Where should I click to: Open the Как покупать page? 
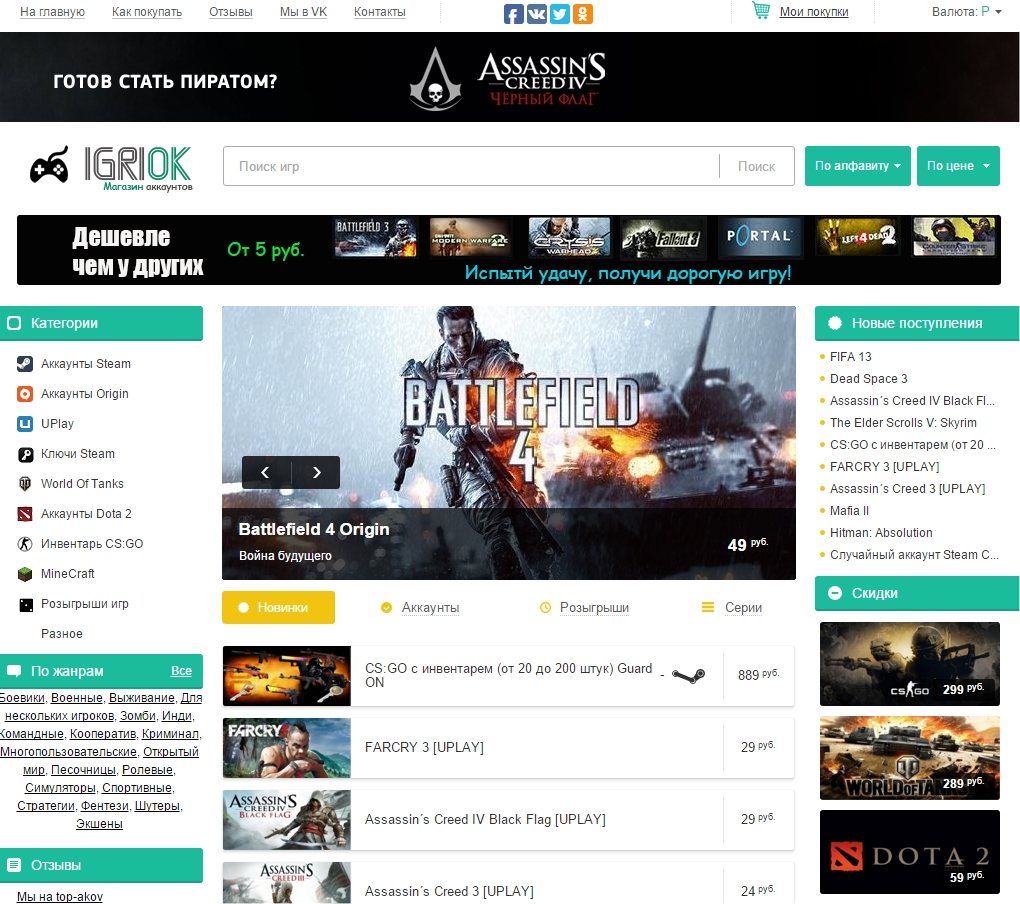click(x=147, y=12)
